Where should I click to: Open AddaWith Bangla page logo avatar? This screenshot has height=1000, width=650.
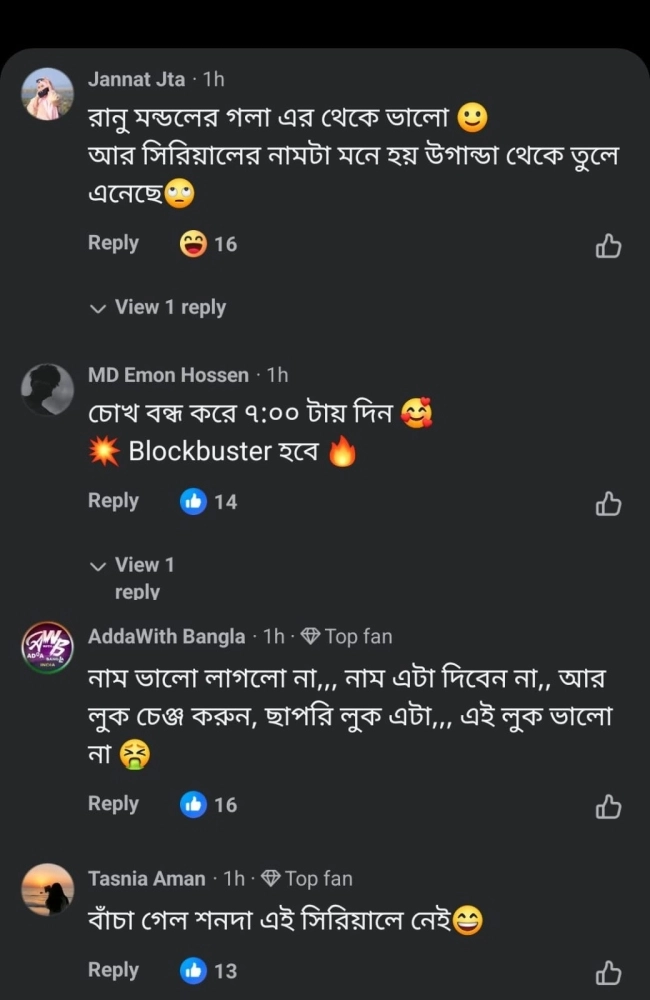pyautogui.click(x=48, y=648)
